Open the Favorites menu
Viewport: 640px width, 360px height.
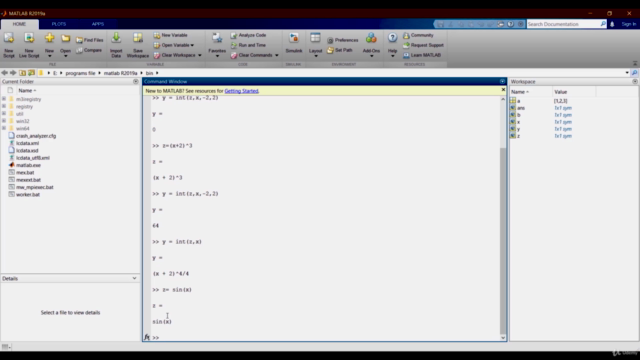coord(217,45)
